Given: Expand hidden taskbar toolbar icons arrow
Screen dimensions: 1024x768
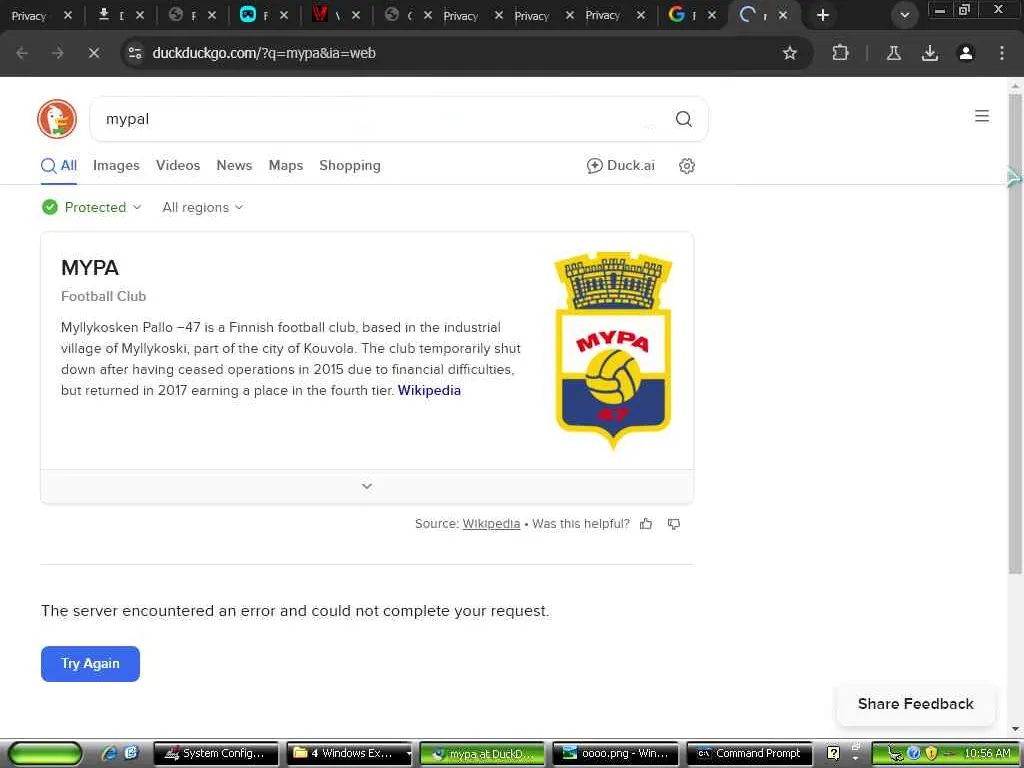Looking at the screenshot, I should 855,759.
